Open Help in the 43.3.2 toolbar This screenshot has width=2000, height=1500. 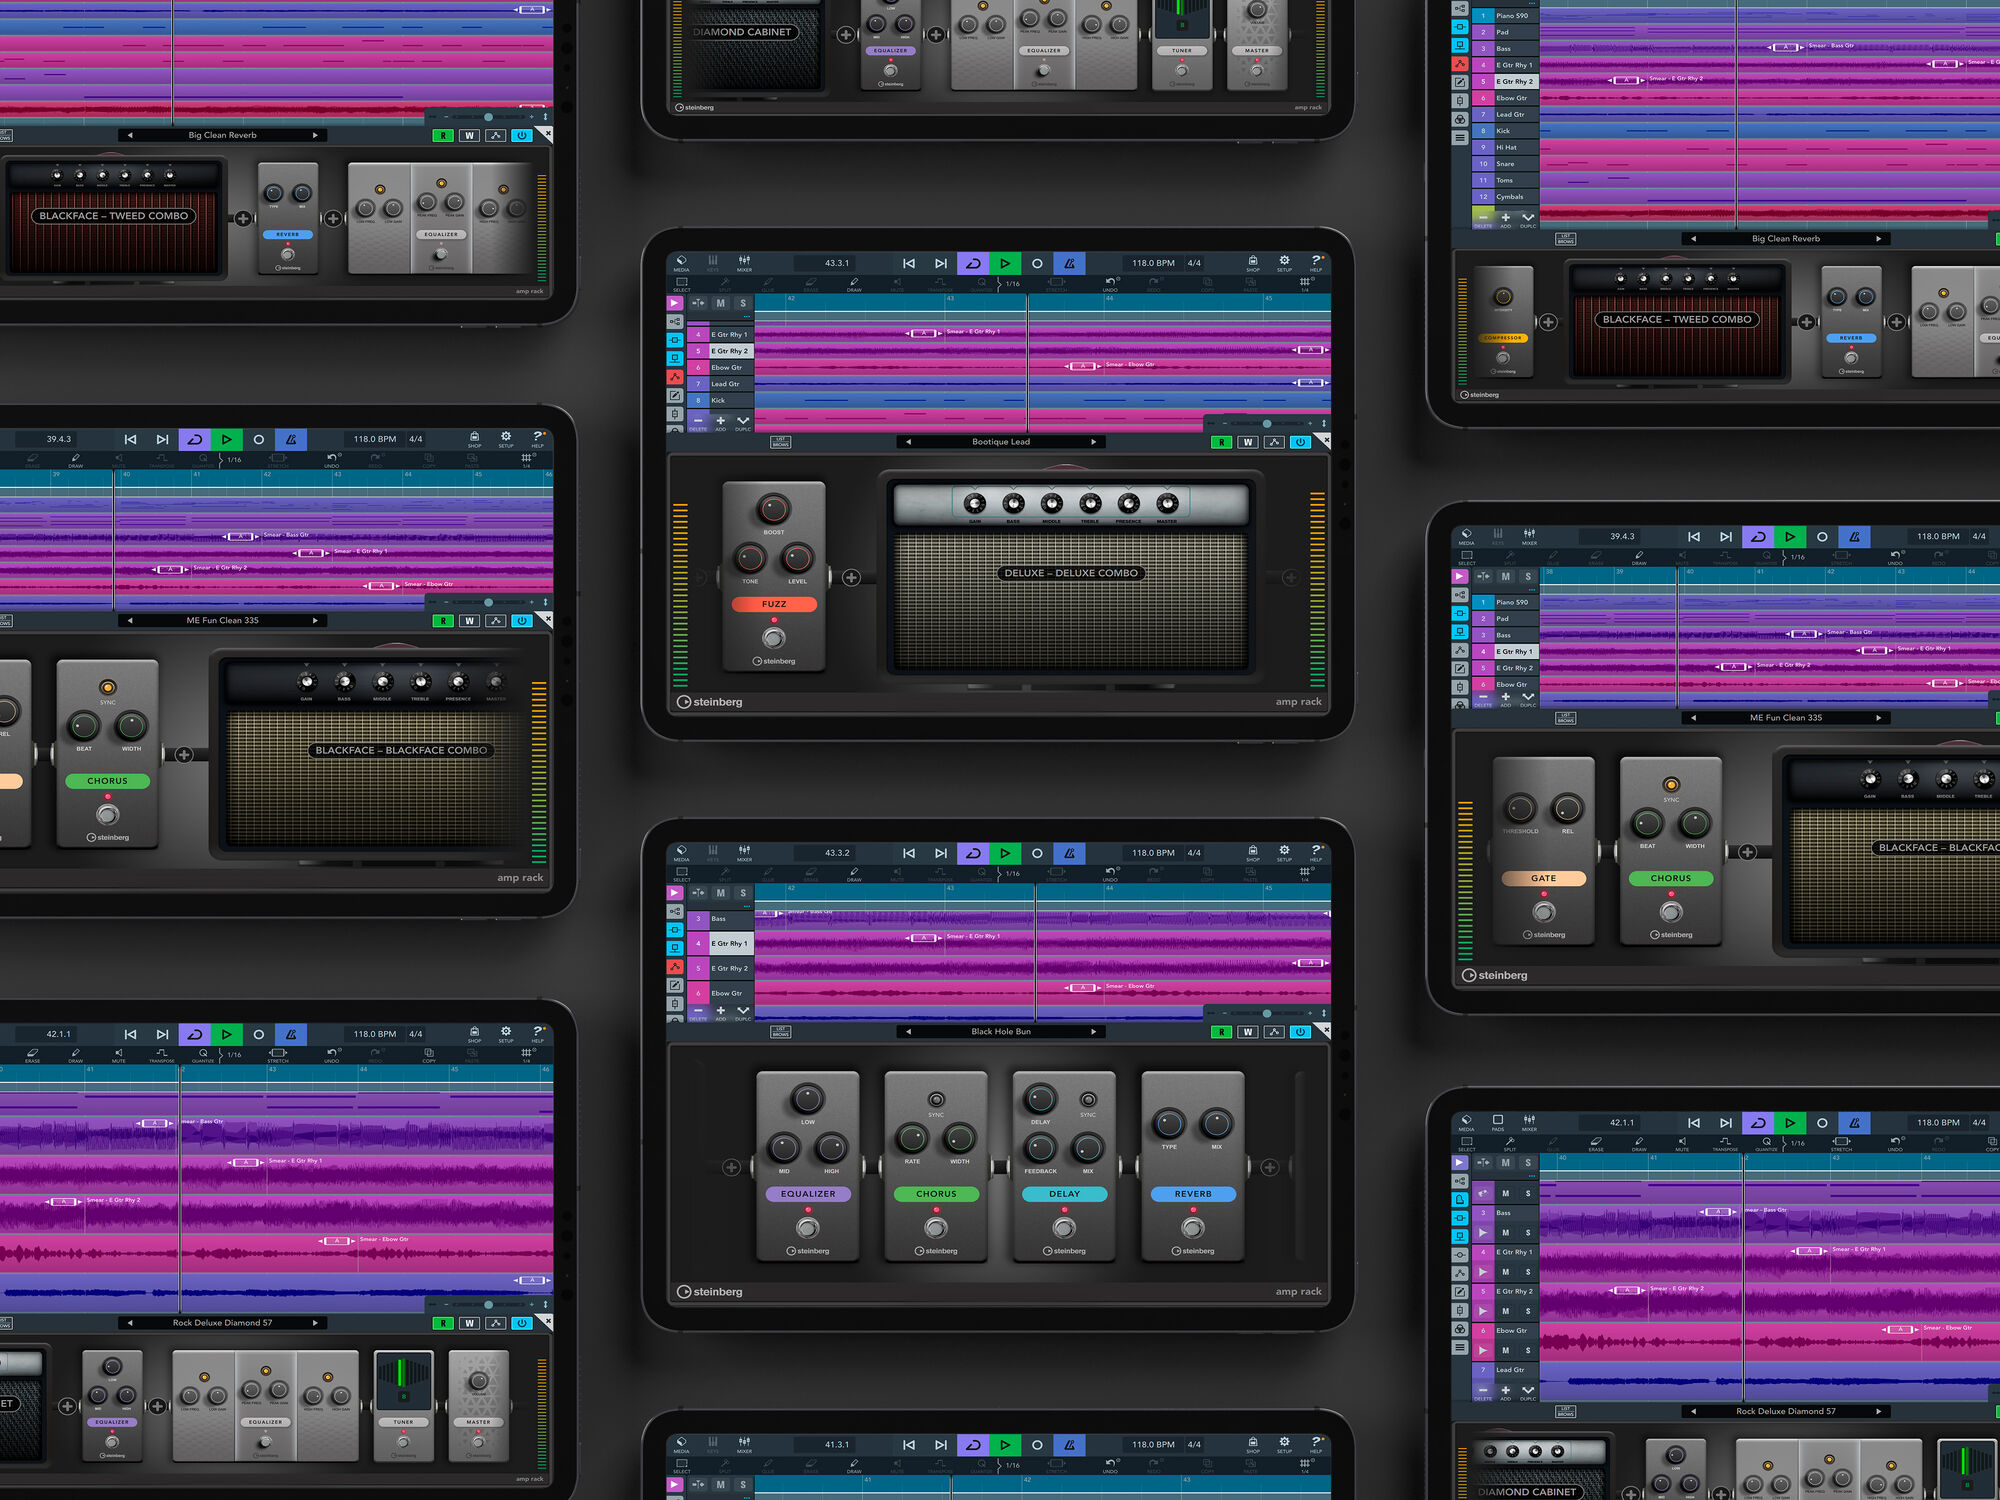[1316, 852]
